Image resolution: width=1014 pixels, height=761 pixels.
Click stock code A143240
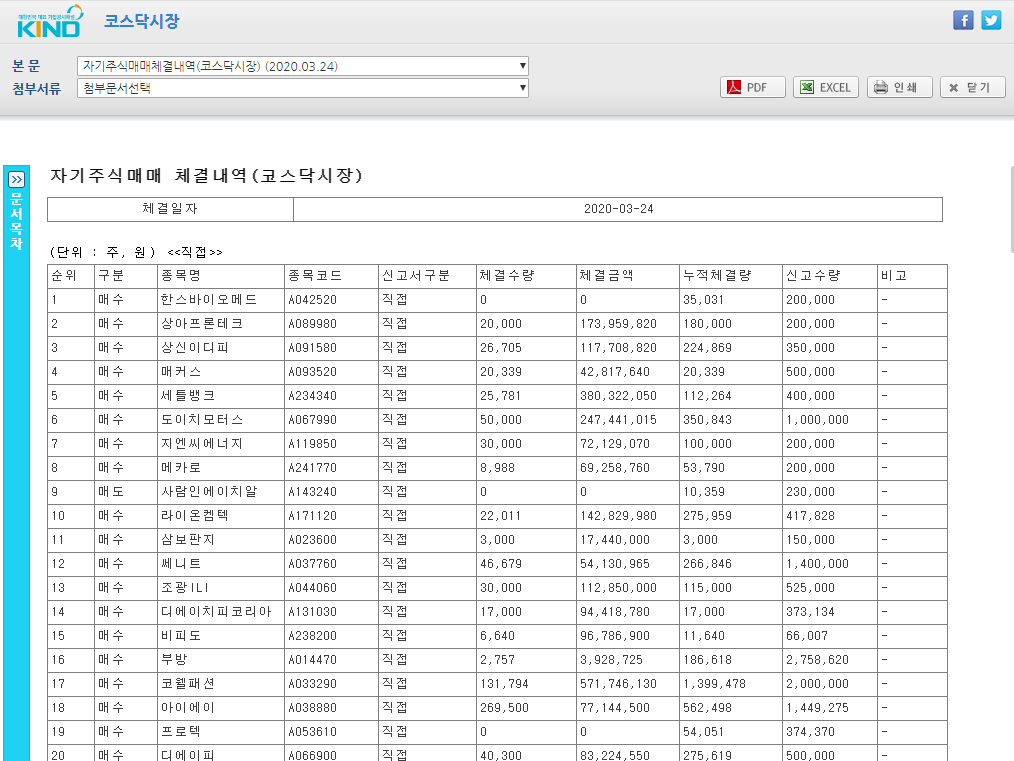pyautogui.click(x=312, y=492)
